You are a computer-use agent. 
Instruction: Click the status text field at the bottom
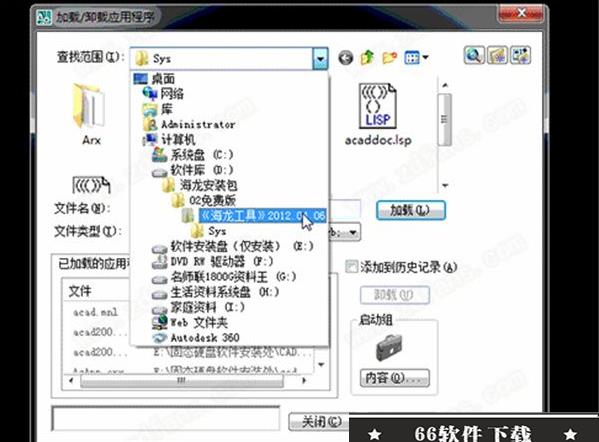point(165,419)
